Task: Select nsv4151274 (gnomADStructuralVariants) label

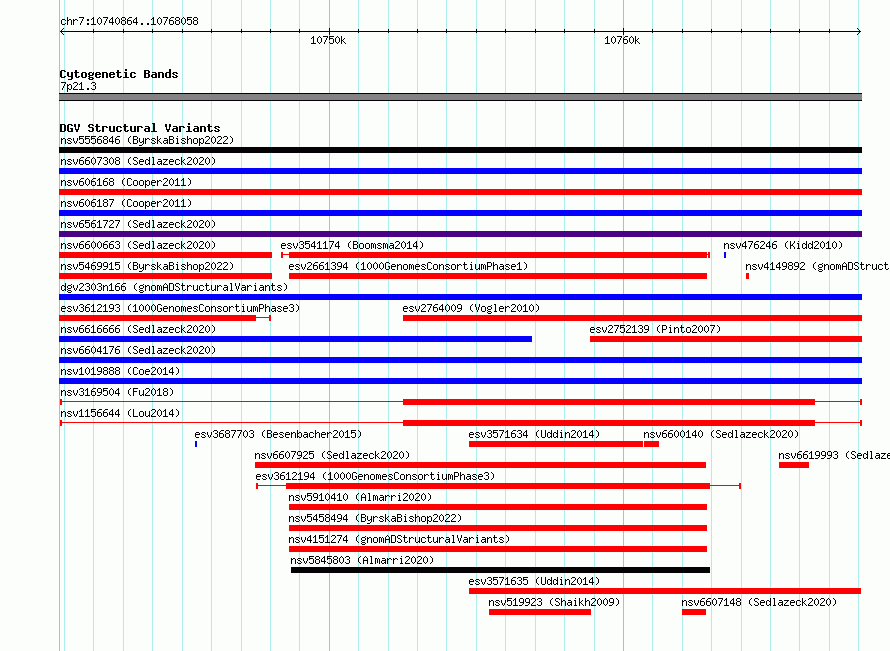Action: point(399,539)
